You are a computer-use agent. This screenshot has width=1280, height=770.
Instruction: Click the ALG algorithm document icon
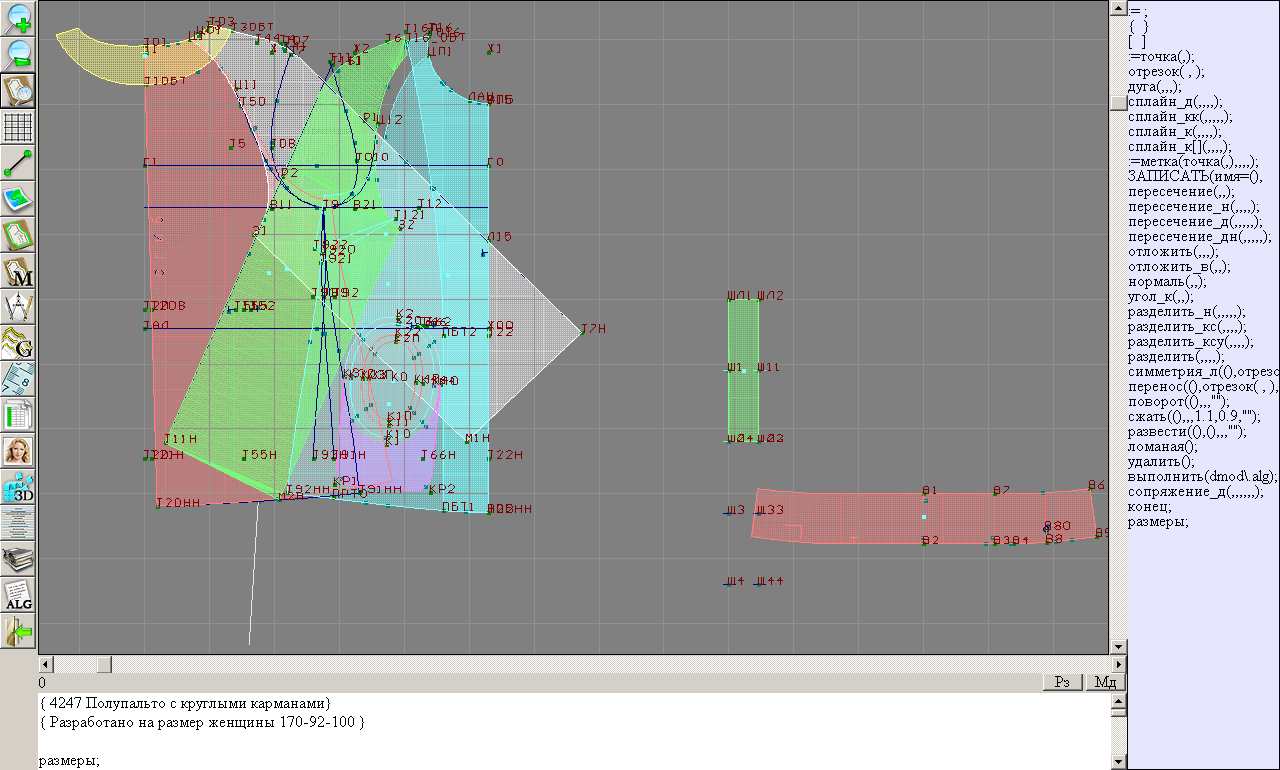19,595
